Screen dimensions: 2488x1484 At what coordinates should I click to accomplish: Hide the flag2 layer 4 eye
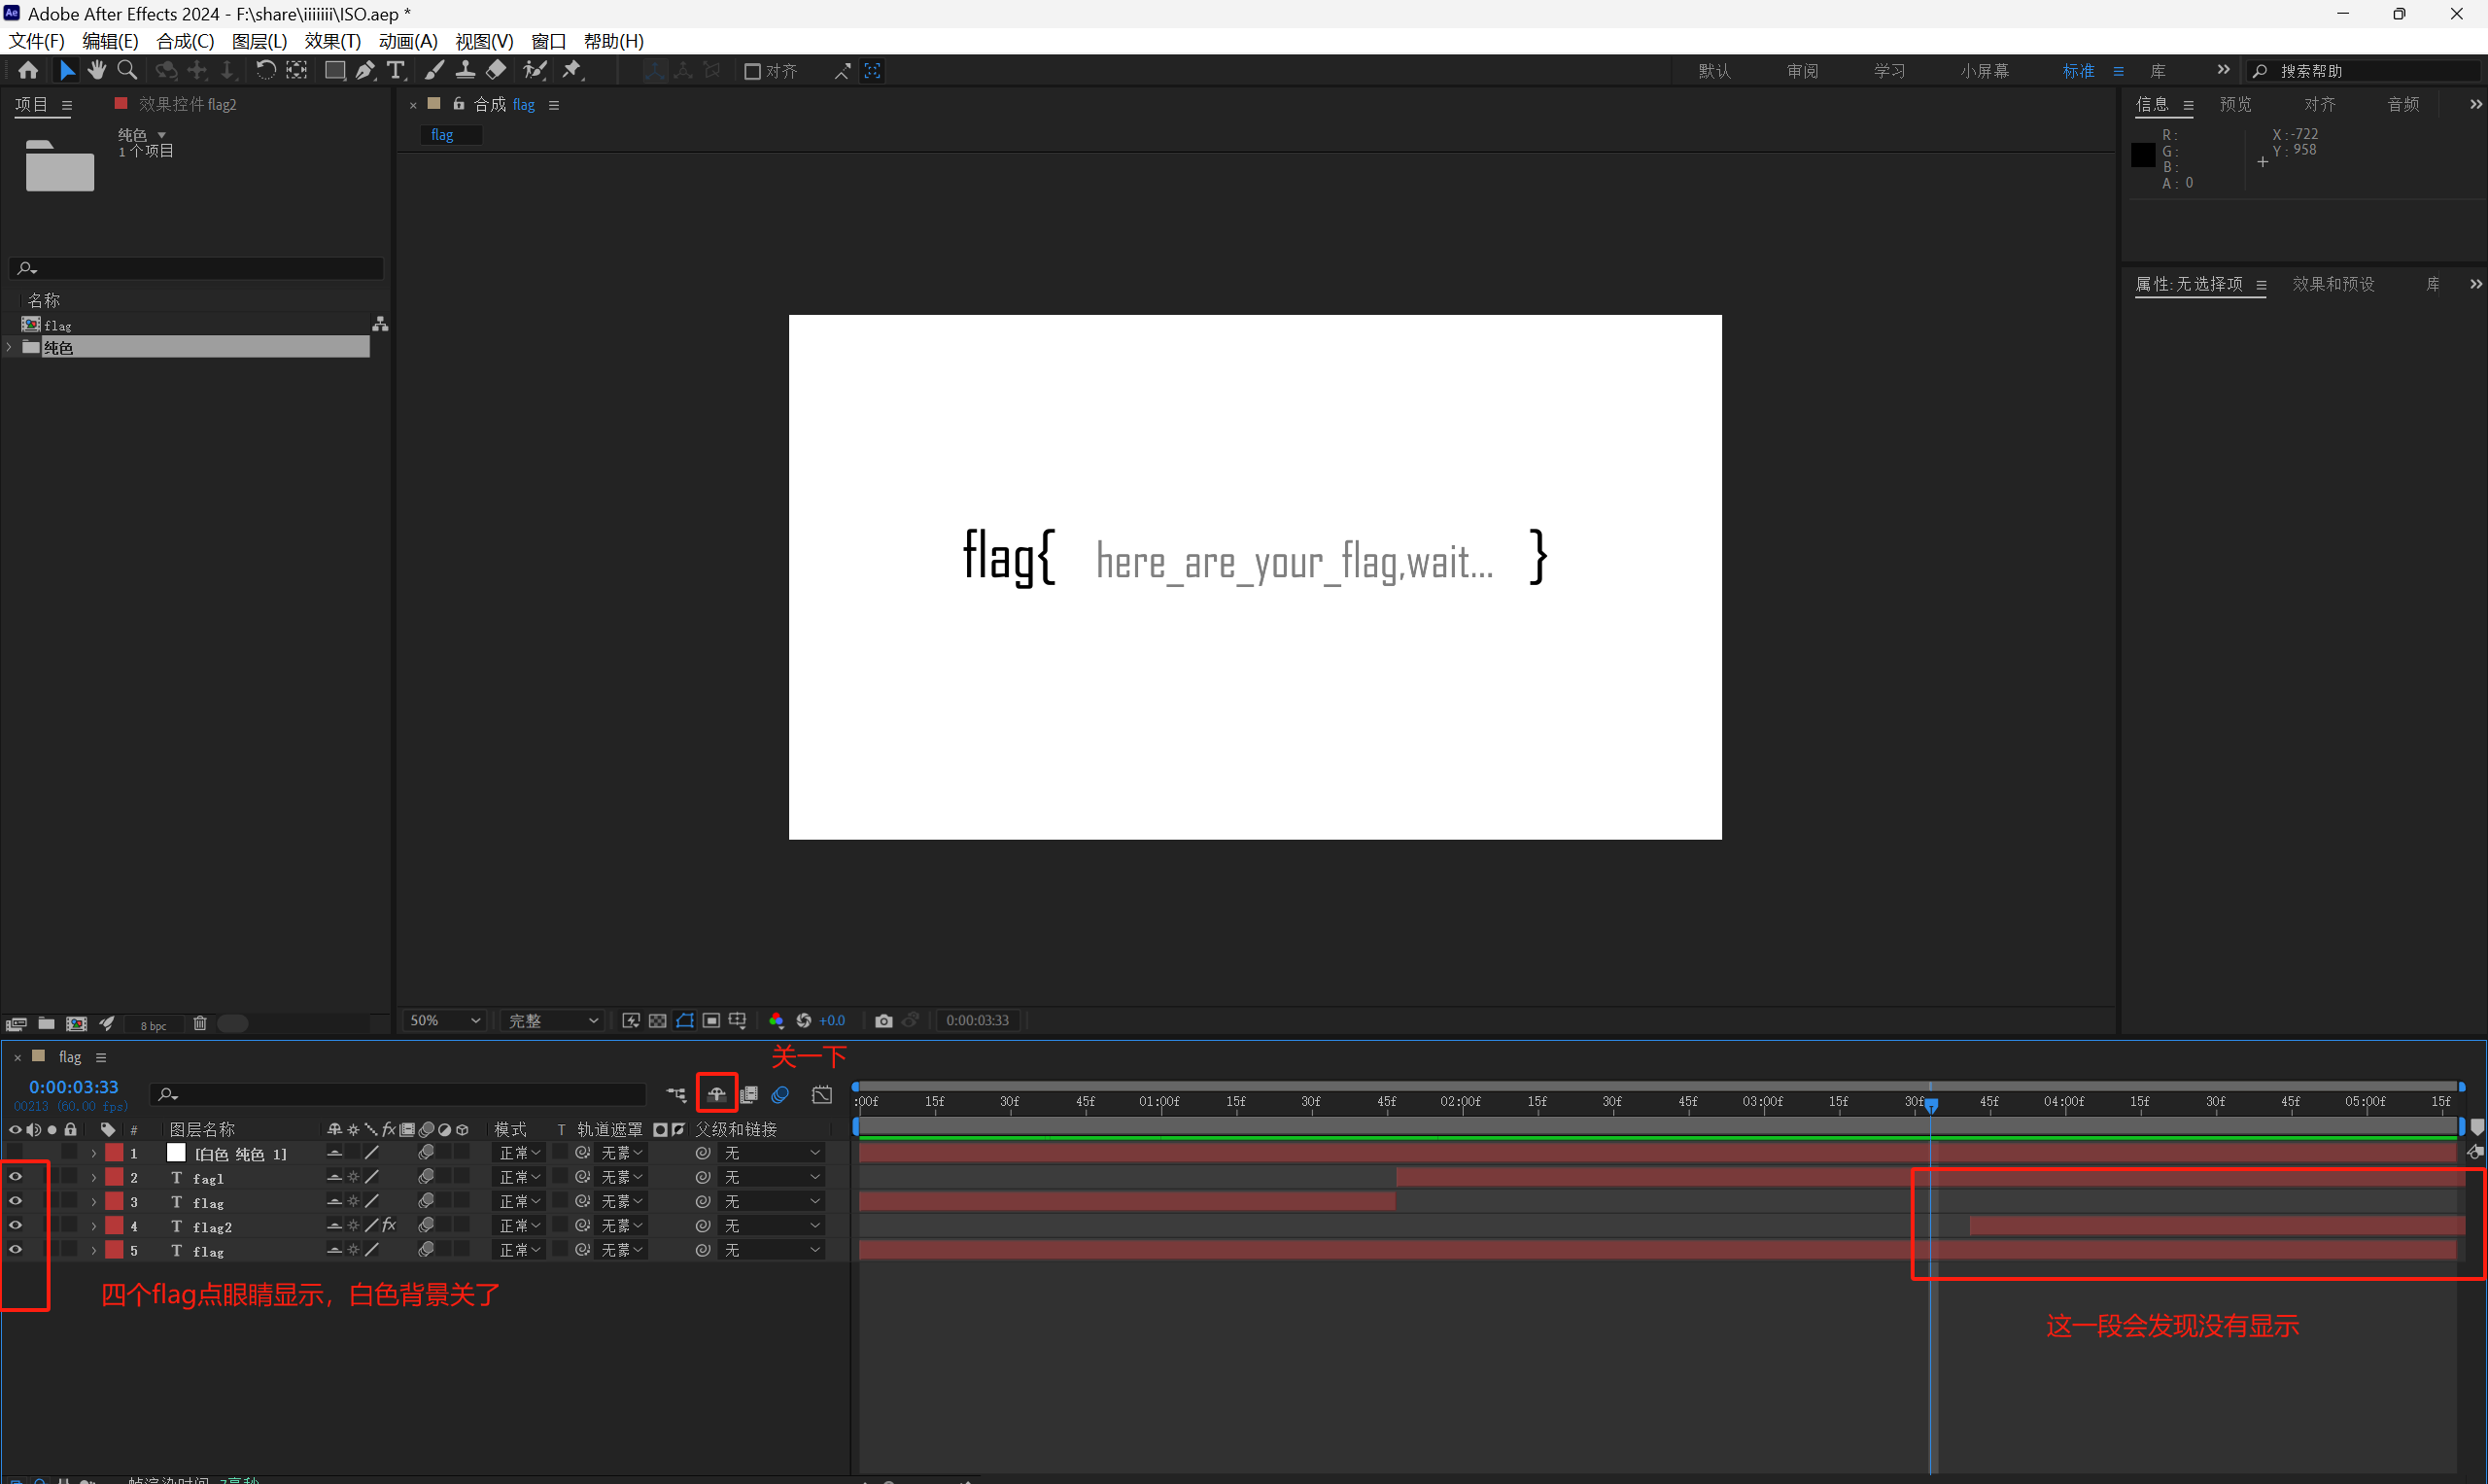tap(15, 1225)
